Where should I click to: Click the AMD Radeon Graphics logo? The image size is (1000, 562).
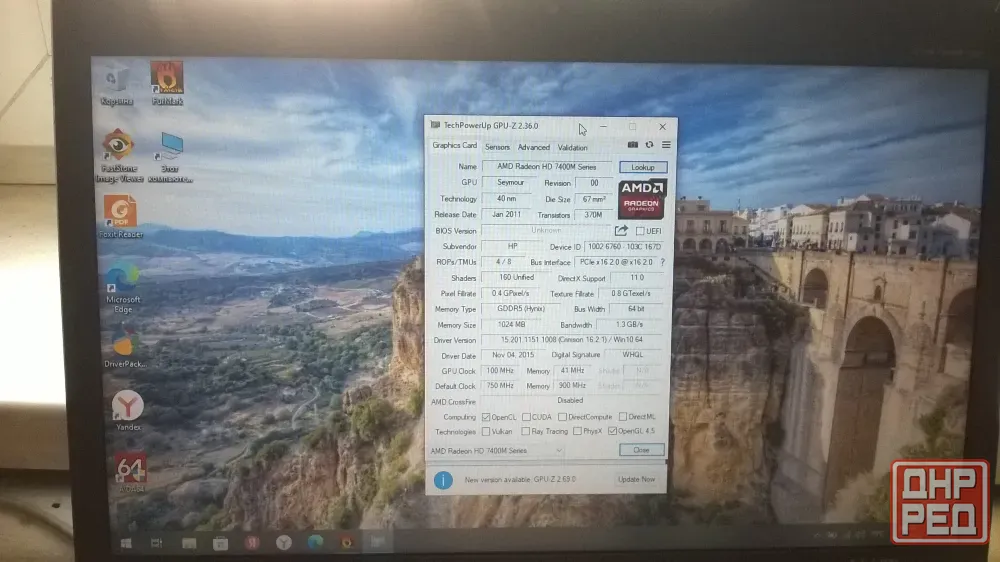click(x=642, y=199)
